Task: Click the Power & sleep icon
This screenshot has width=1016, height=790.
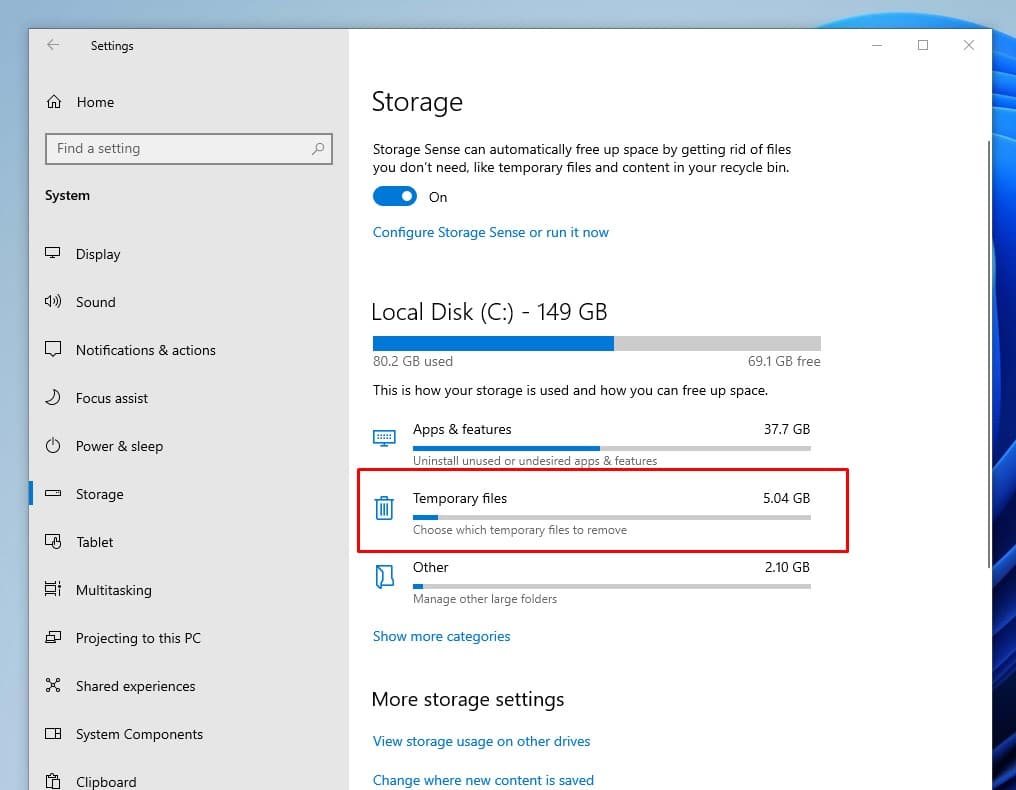Action: pos(54,446)
